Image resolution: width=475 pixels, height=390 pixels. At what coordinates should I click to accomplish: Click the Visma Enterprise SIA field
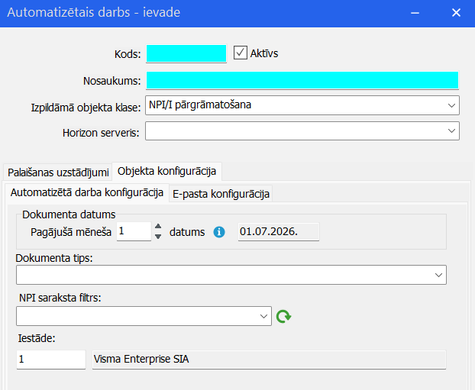click(269, 359)
